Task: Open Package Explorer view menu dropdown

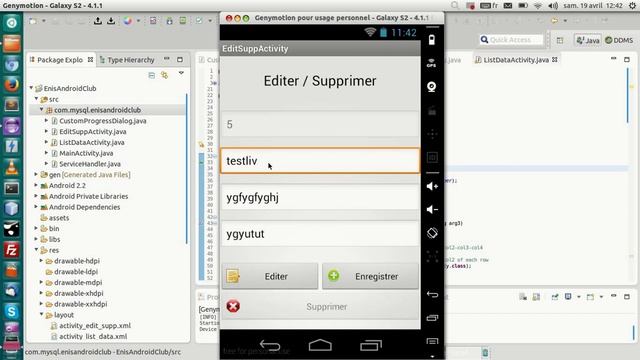Action: point(181,74)
